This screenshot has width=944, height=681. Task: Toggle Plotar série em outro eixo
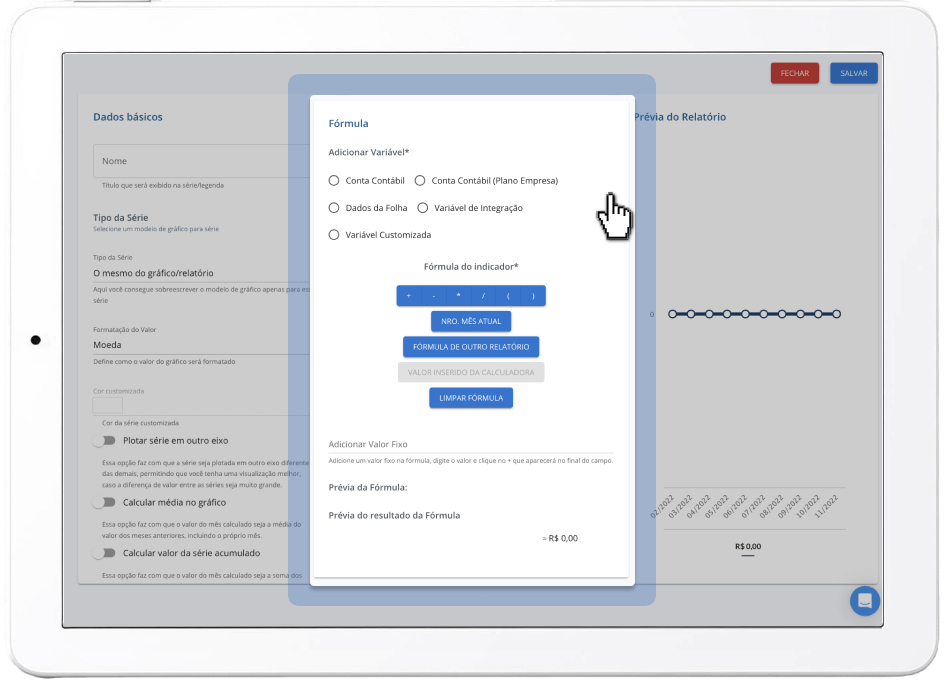(x=105, y=441)
